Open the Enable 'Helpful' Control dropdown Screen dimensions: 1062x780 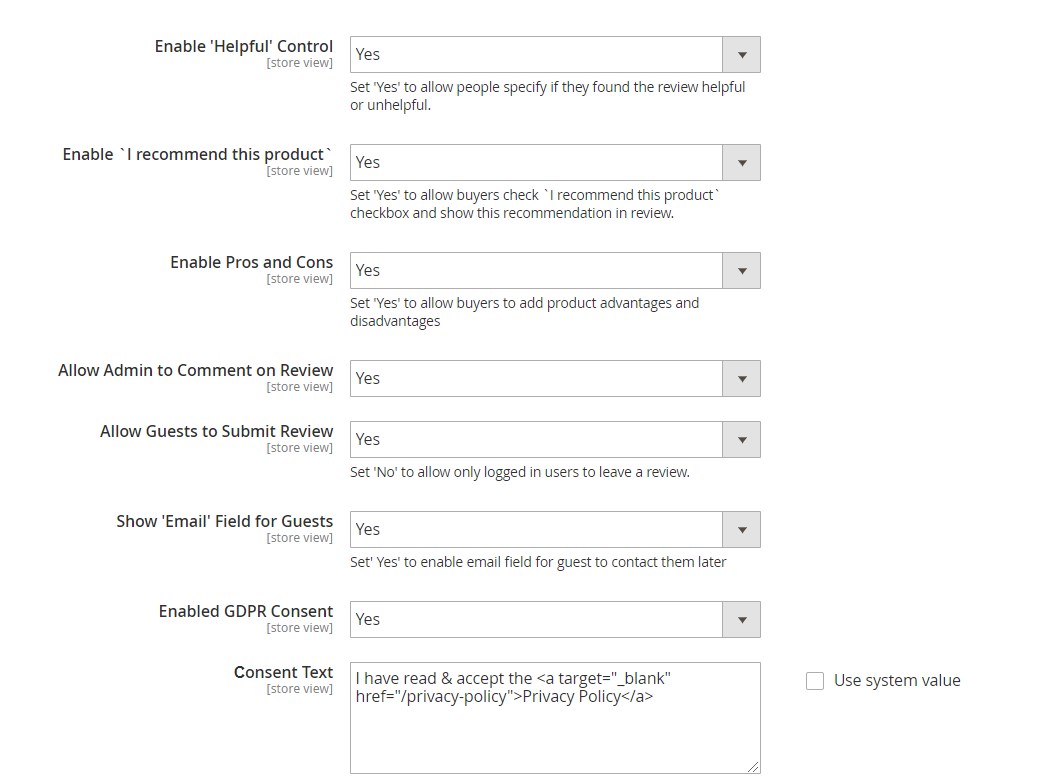tap(555, 55)
